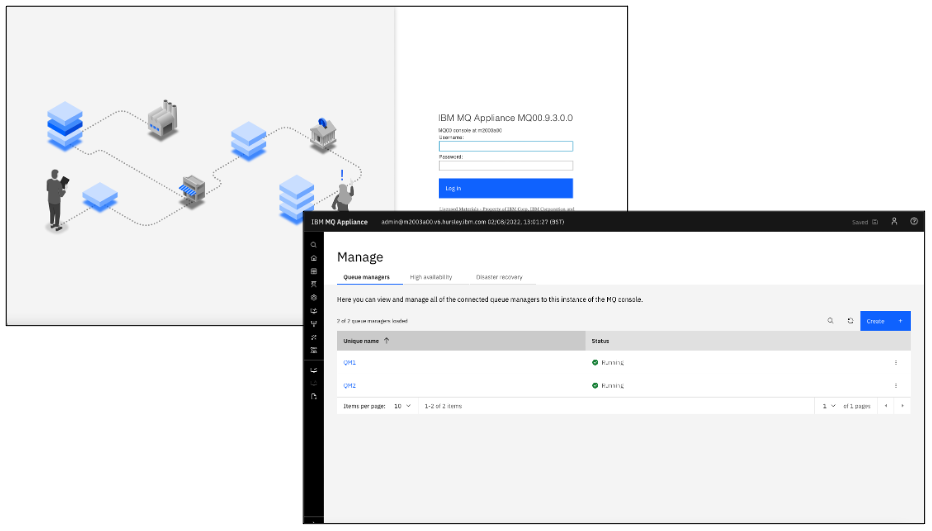932x531 pixels.
Task: Go to the previous page of results
Action: 886,406
